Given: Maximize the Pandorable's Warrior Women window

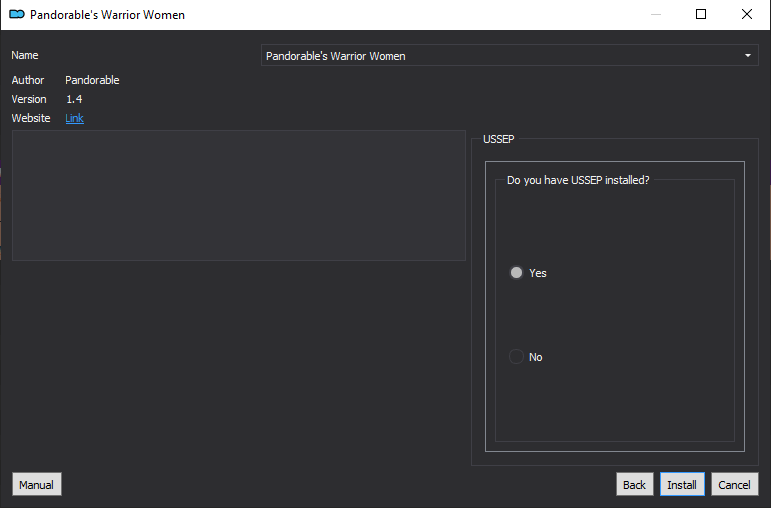Looking at the screenshot, I should click(x=701, y=14).
